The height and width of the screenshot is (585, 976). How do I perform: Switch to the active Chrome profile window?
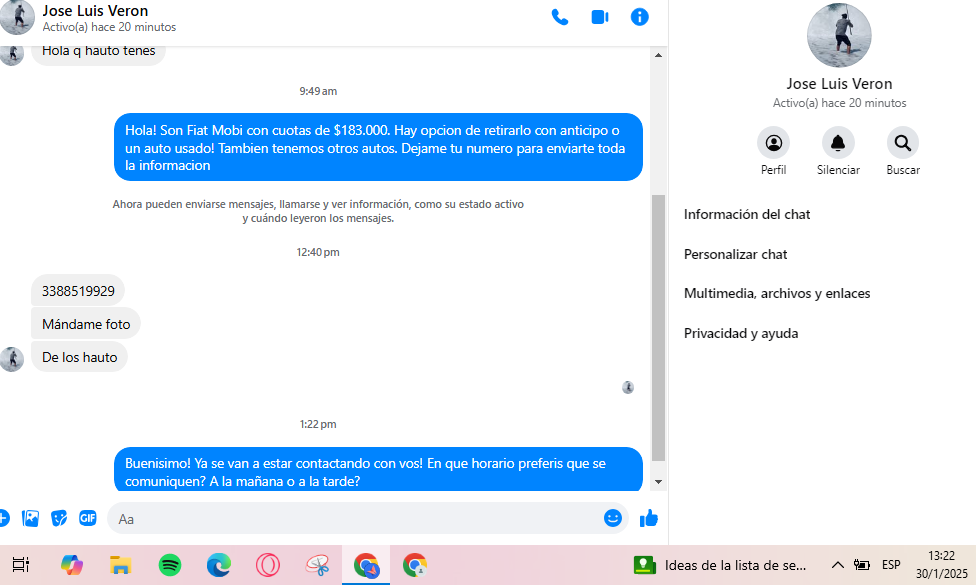click(366, 565)
